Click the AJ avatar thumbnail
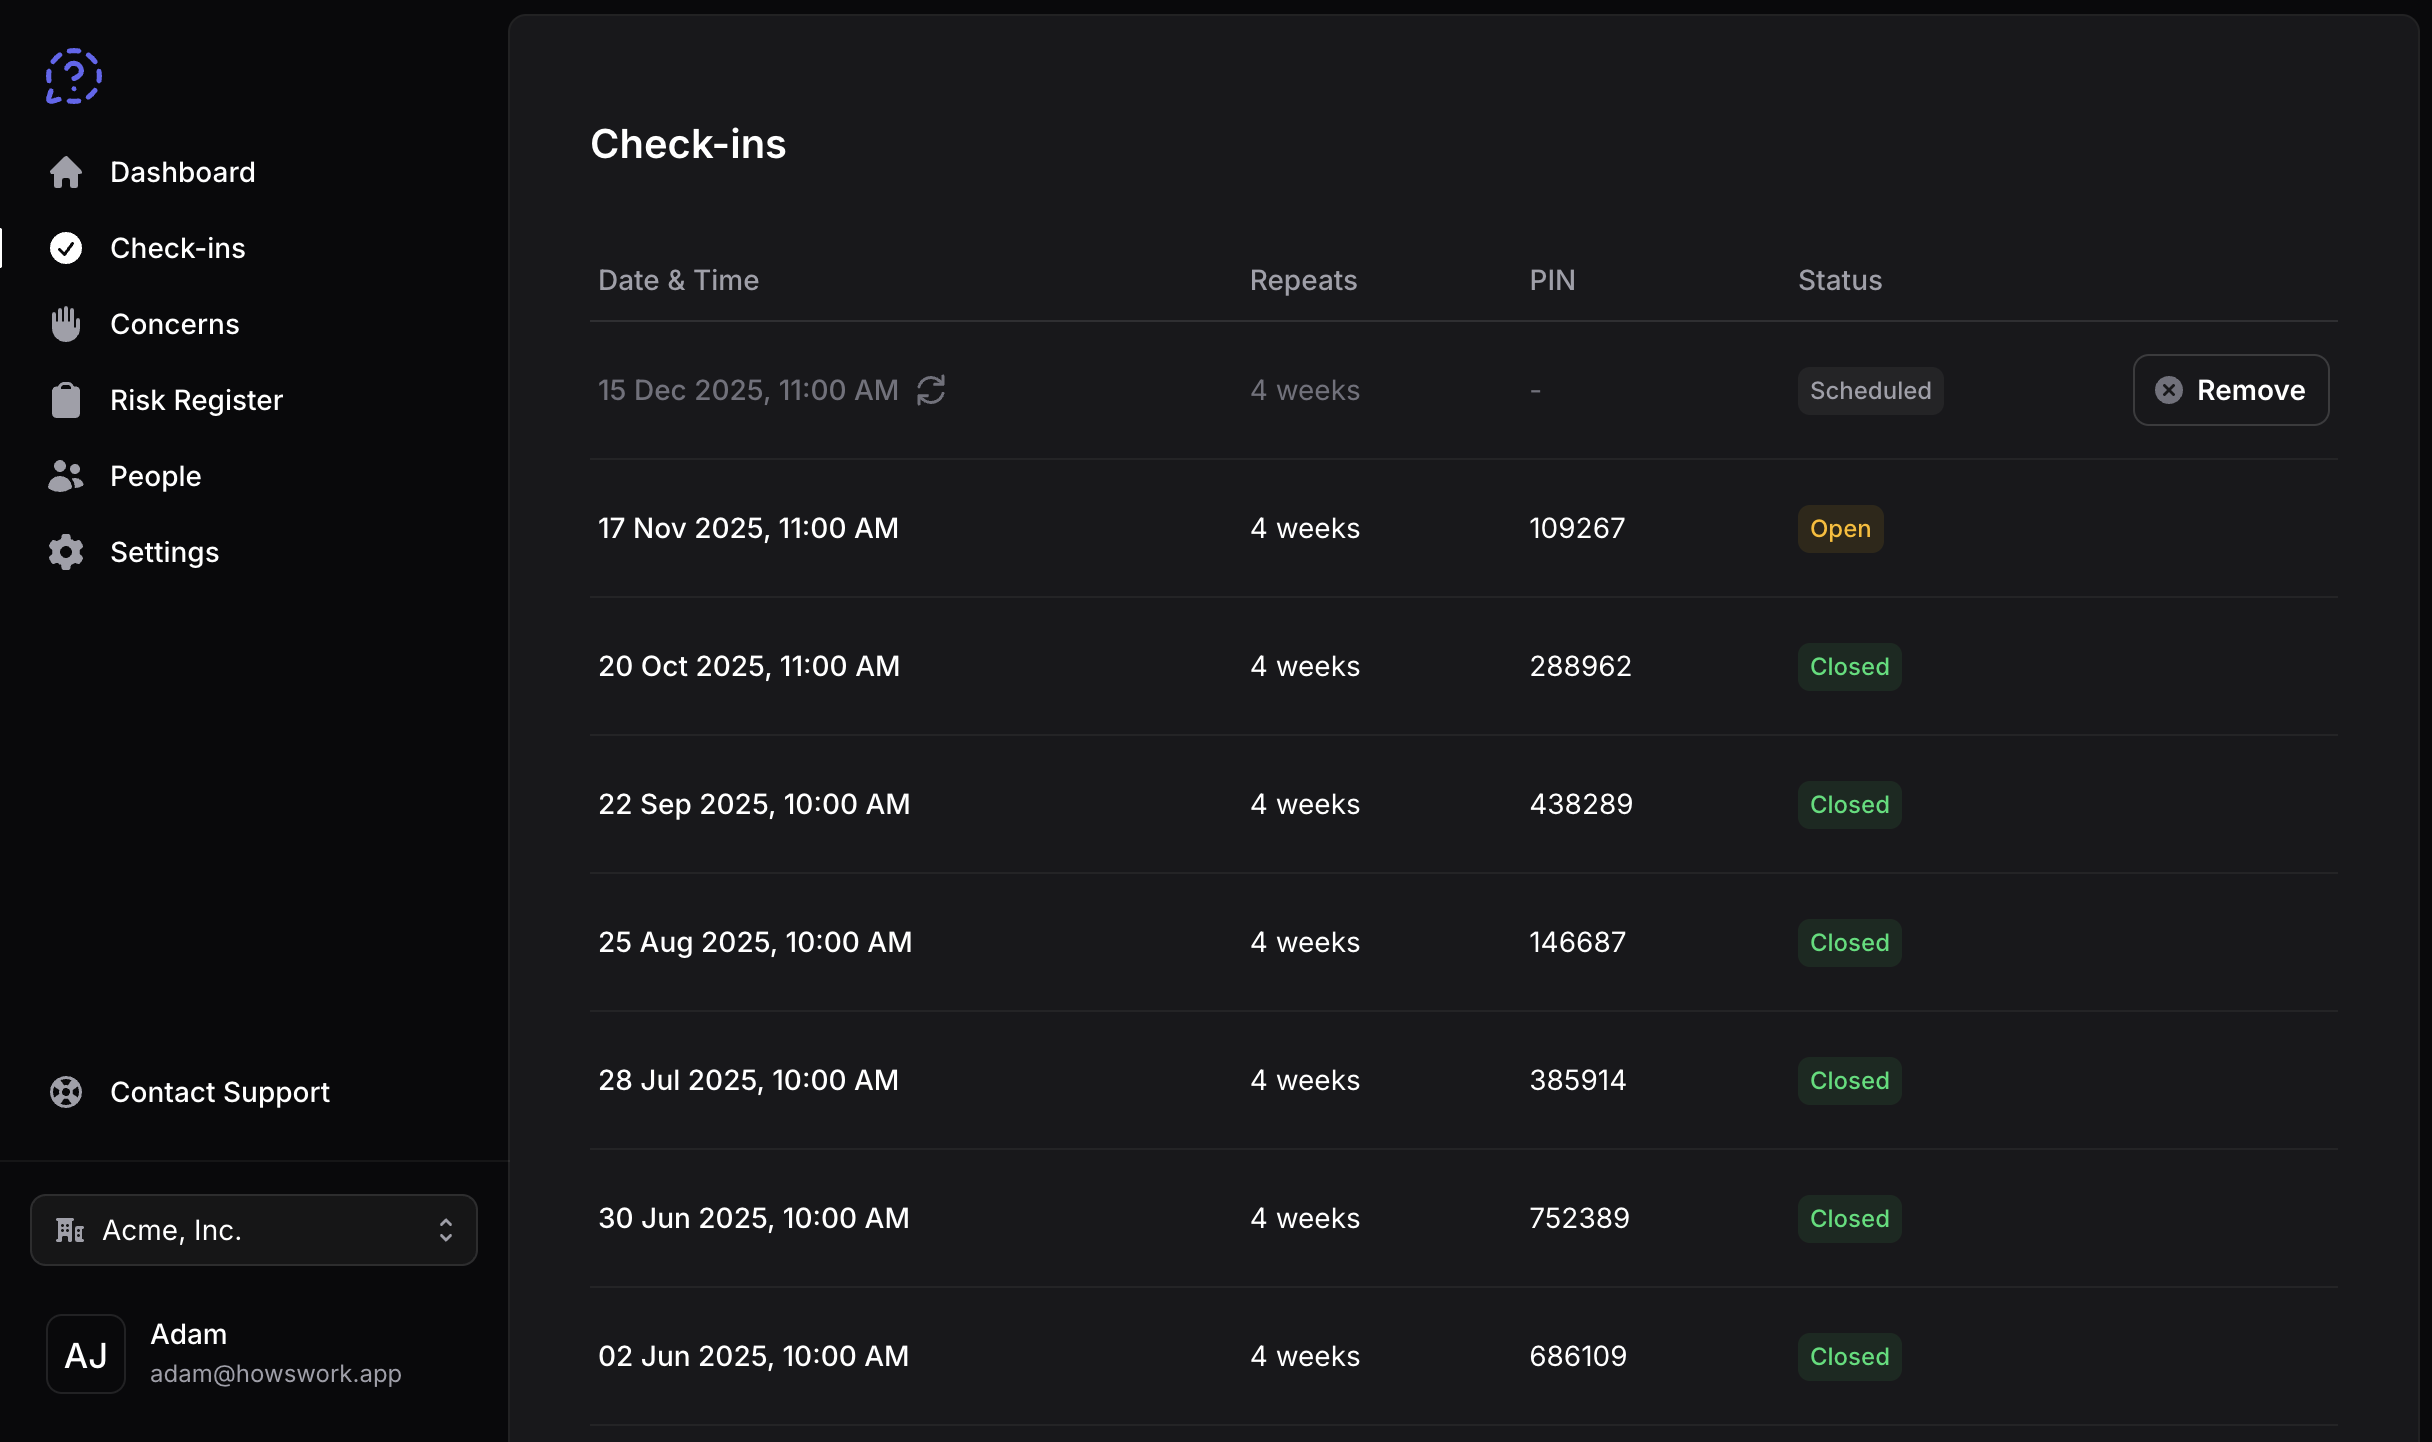The image size is (2432, 1442). [x=86, y=1354]
